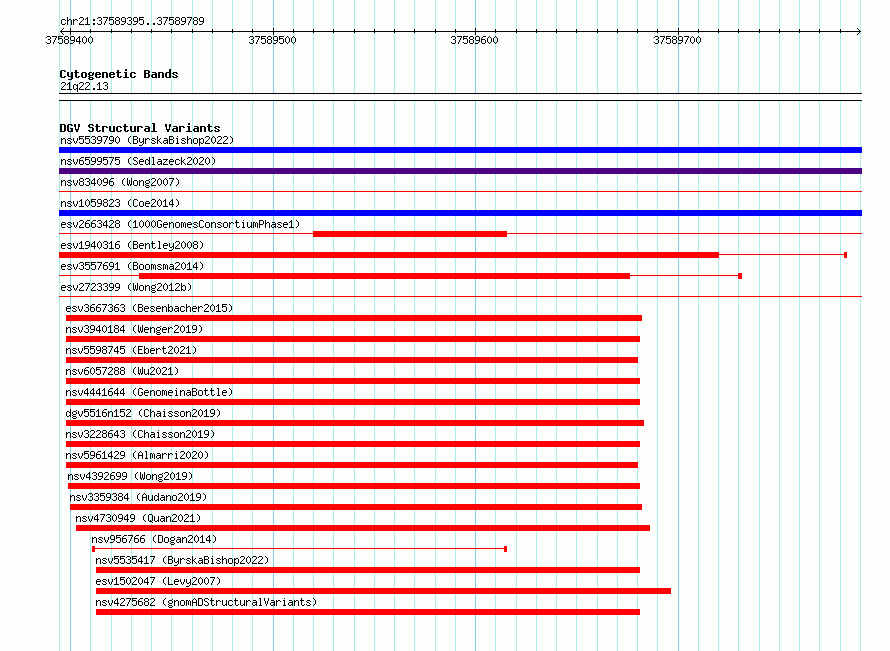Click the ruler's right arrow end

pos(859,31)
